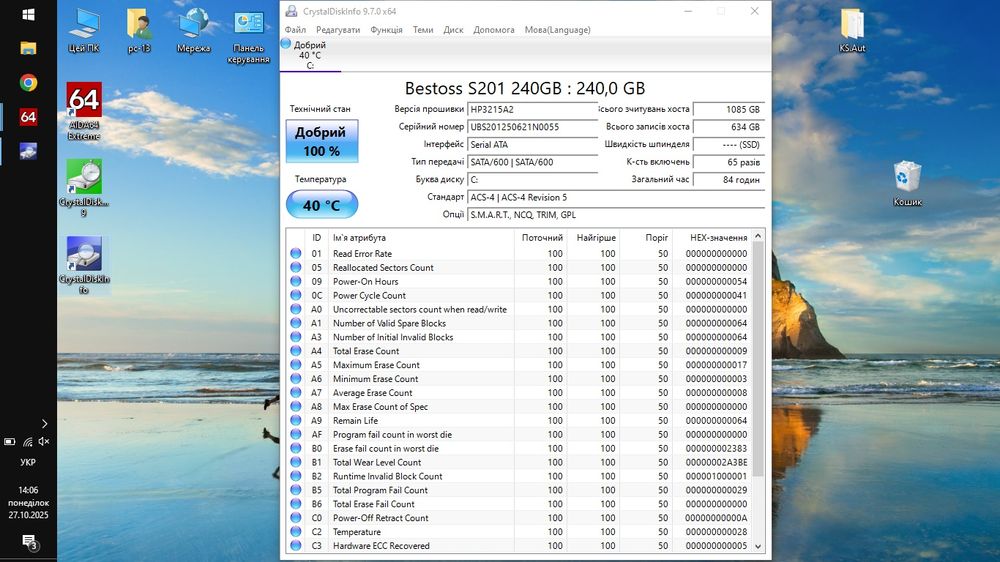
Task: Click the status circle for Remain Life
Action: [295, 420]
